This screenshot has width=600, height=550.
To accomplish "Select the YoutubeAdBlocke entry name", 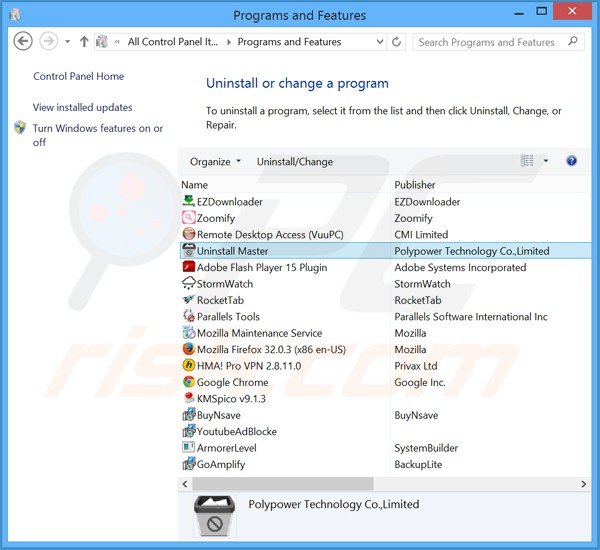I will [236, 431].
